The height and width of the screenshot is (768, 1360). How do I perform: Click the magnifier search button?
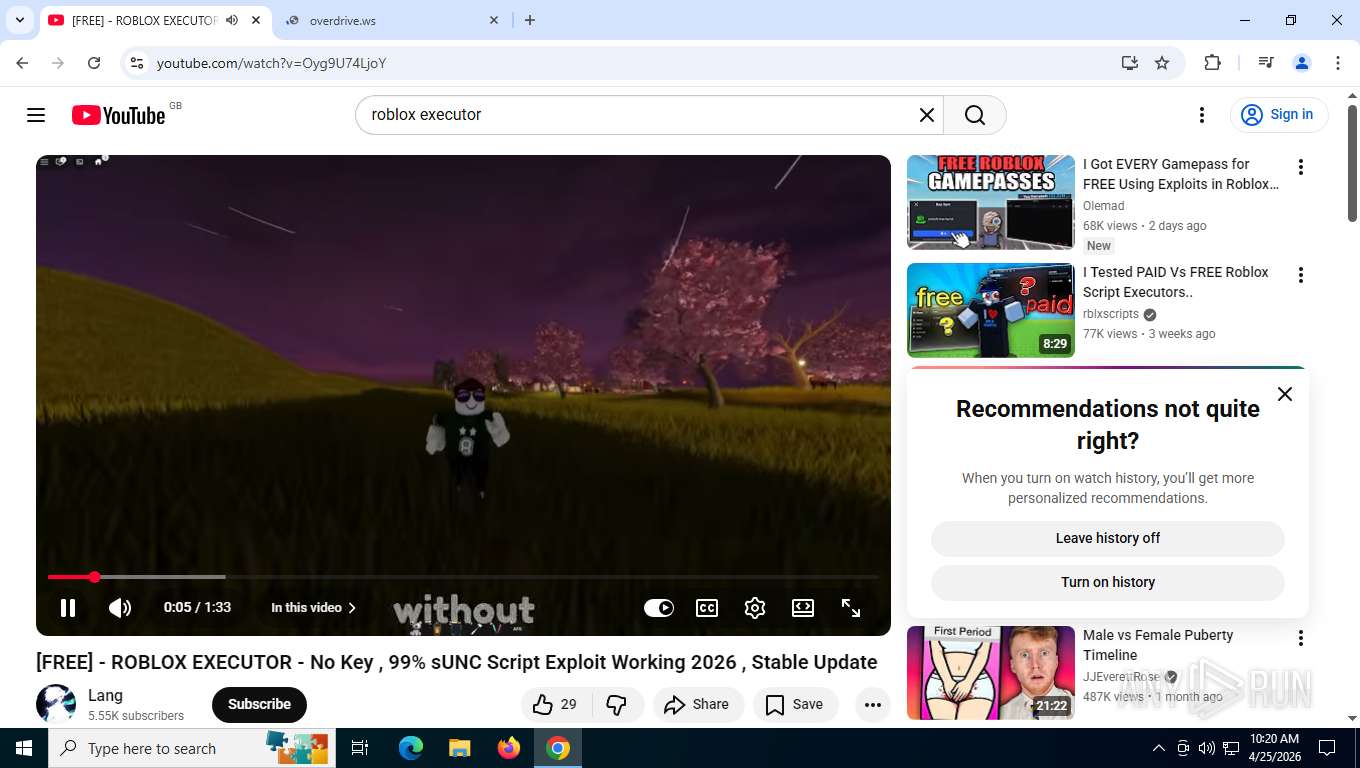975,115
